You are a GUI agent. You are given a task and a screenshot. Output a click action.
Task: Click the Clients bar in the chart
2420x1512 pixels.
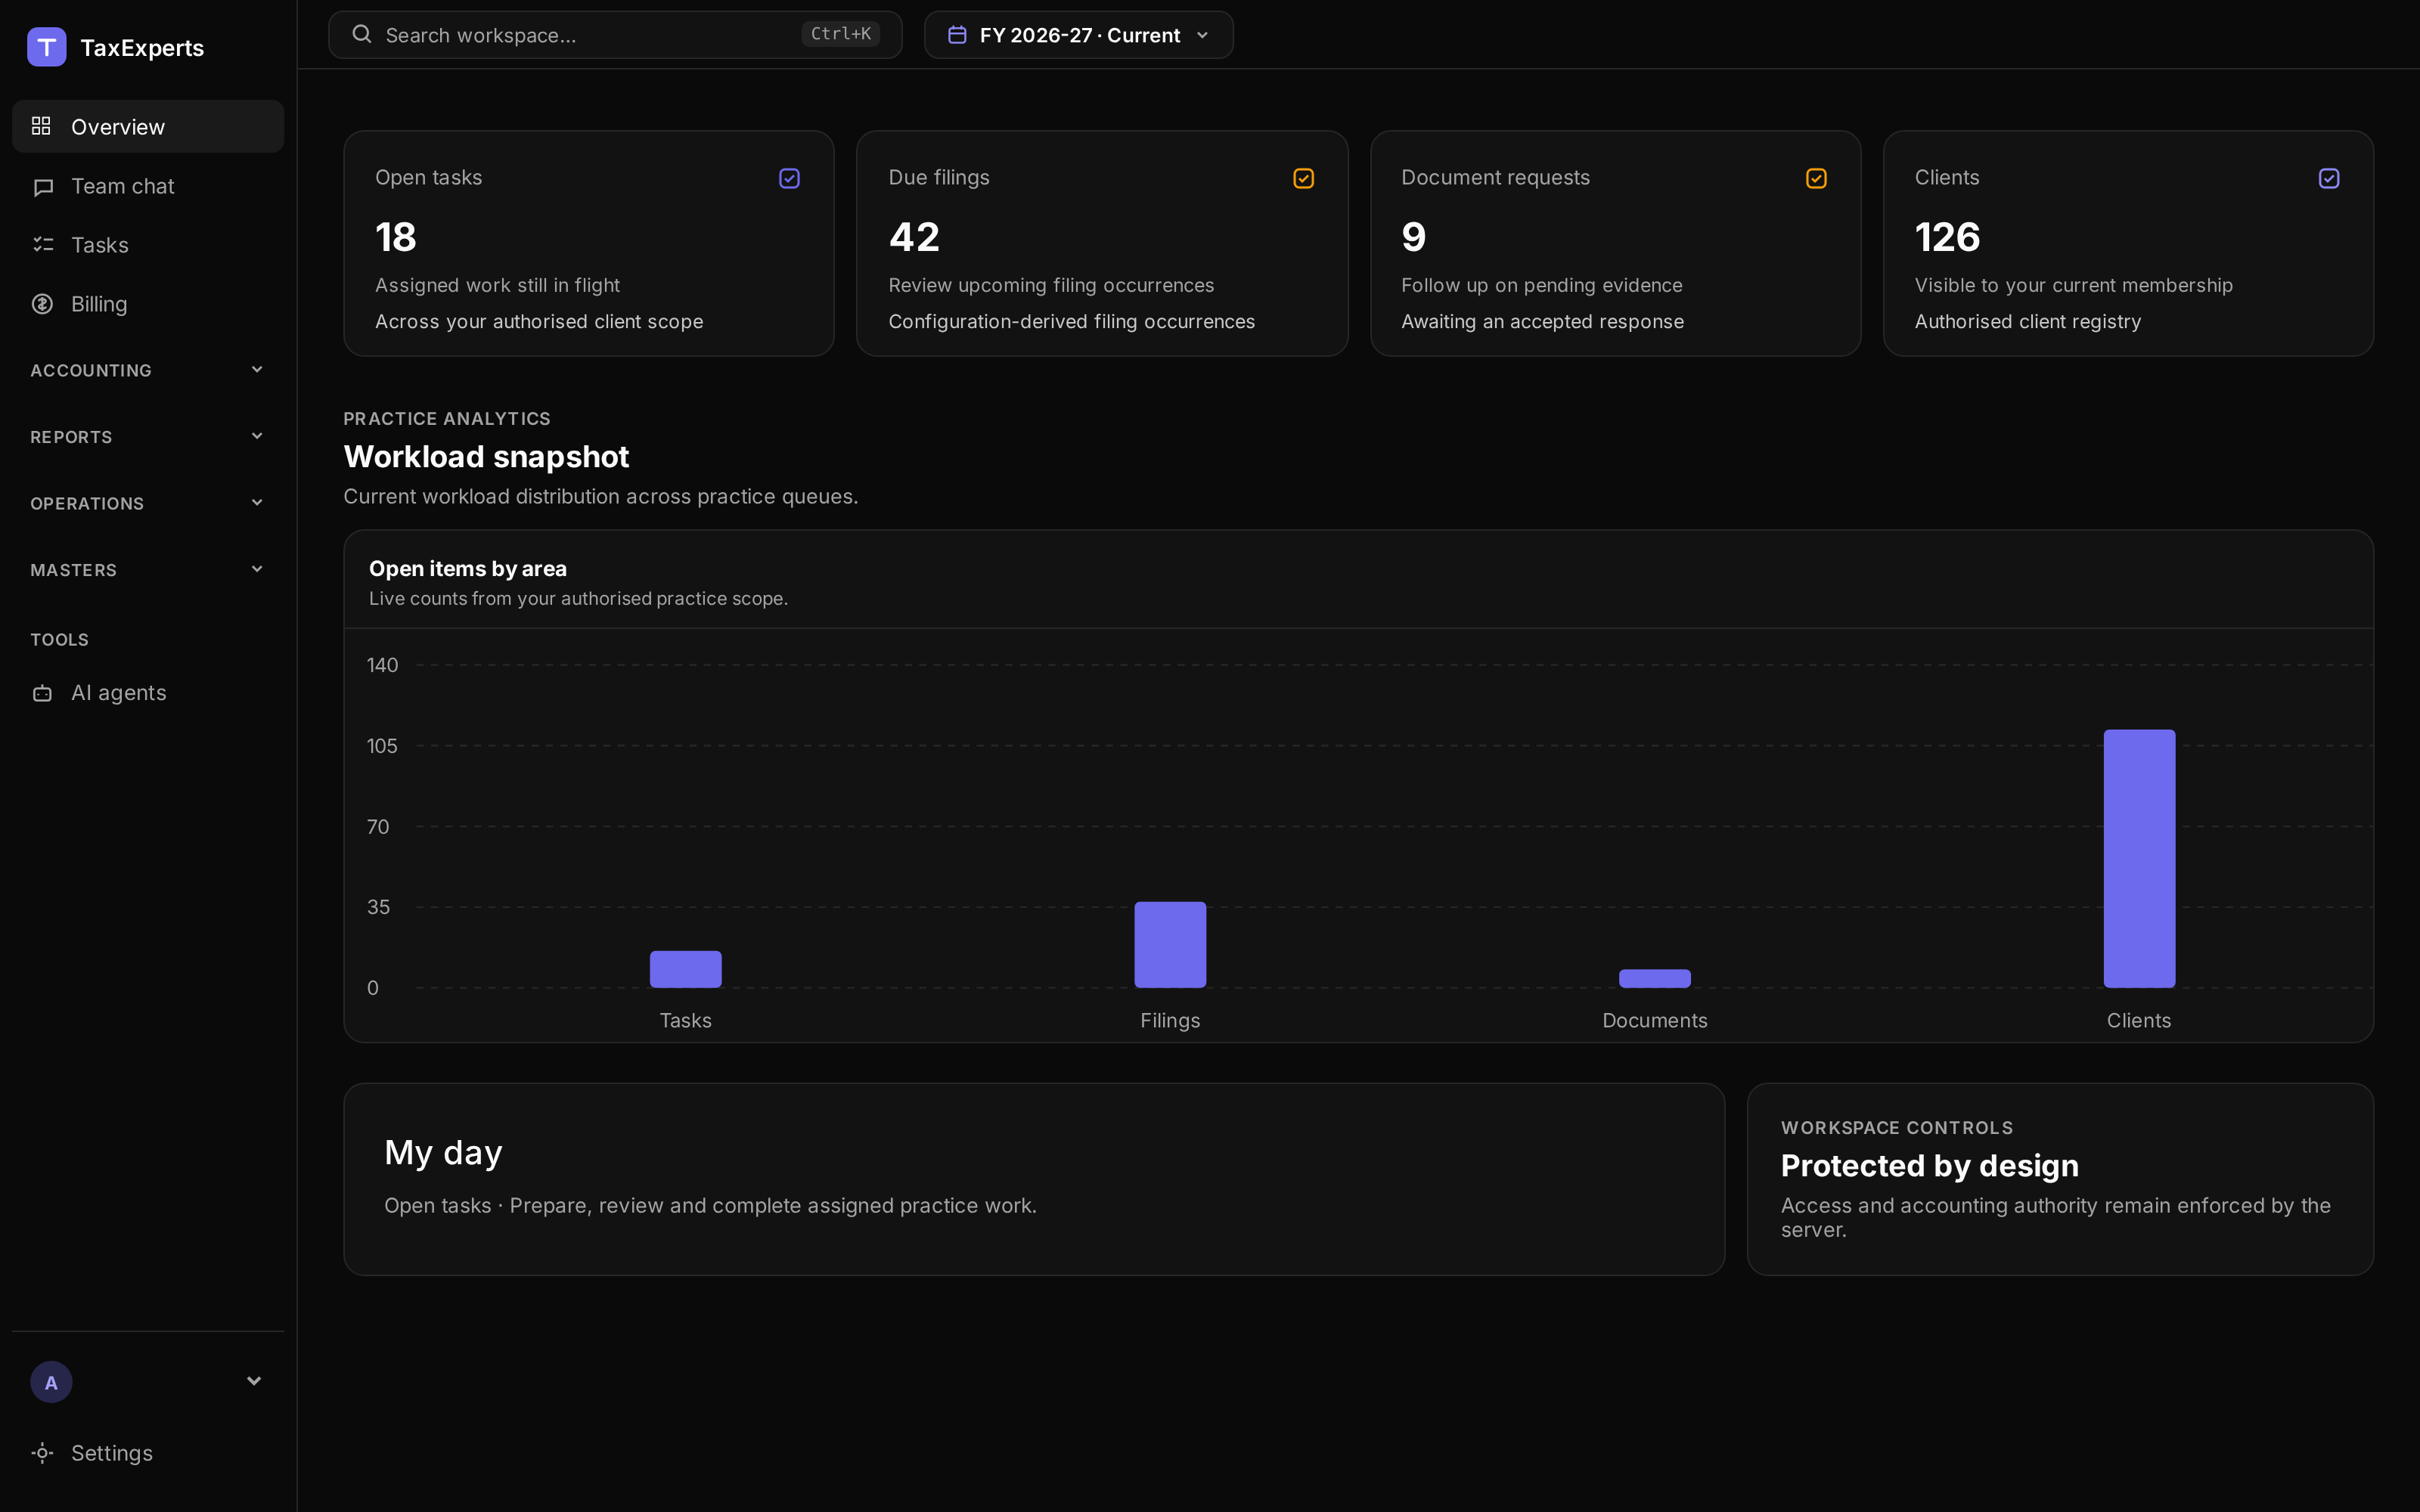tap(2139, 859)
